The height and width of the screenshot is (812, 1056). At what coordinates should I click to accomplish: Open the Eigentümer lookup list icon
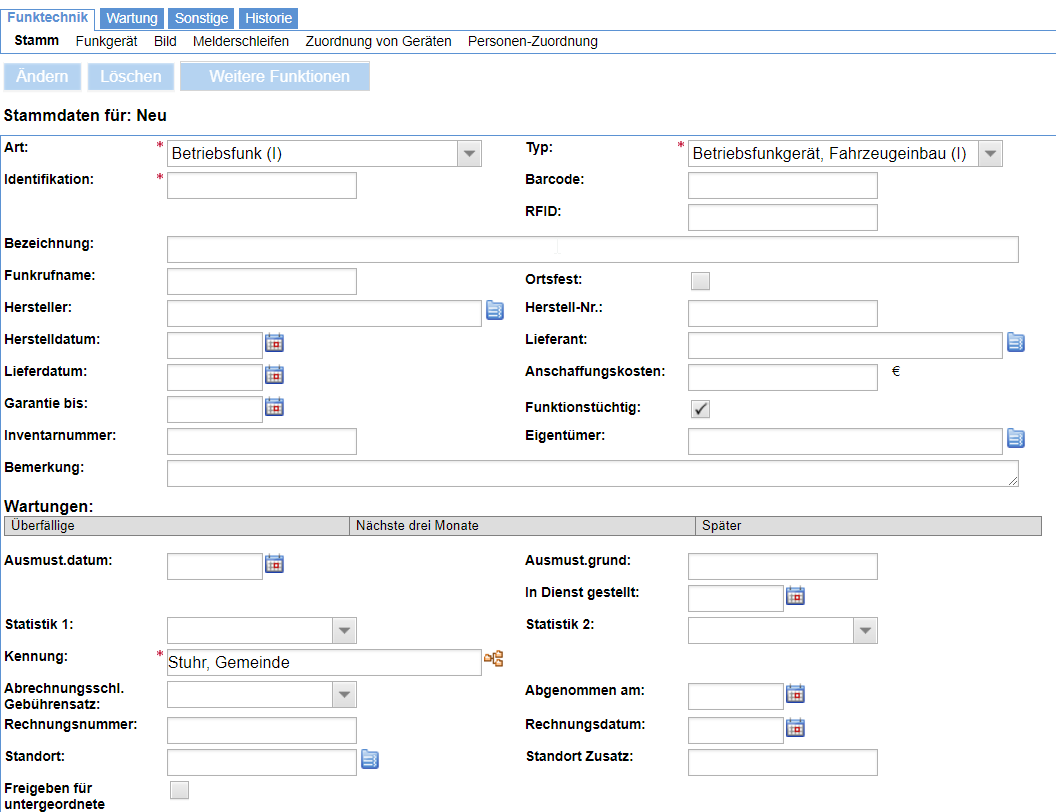[x=1016, y=438]
